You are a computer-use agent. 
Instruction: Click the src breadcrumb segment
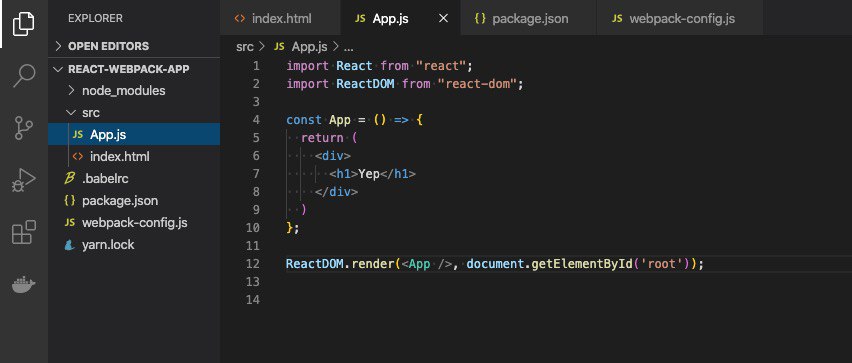245,47
